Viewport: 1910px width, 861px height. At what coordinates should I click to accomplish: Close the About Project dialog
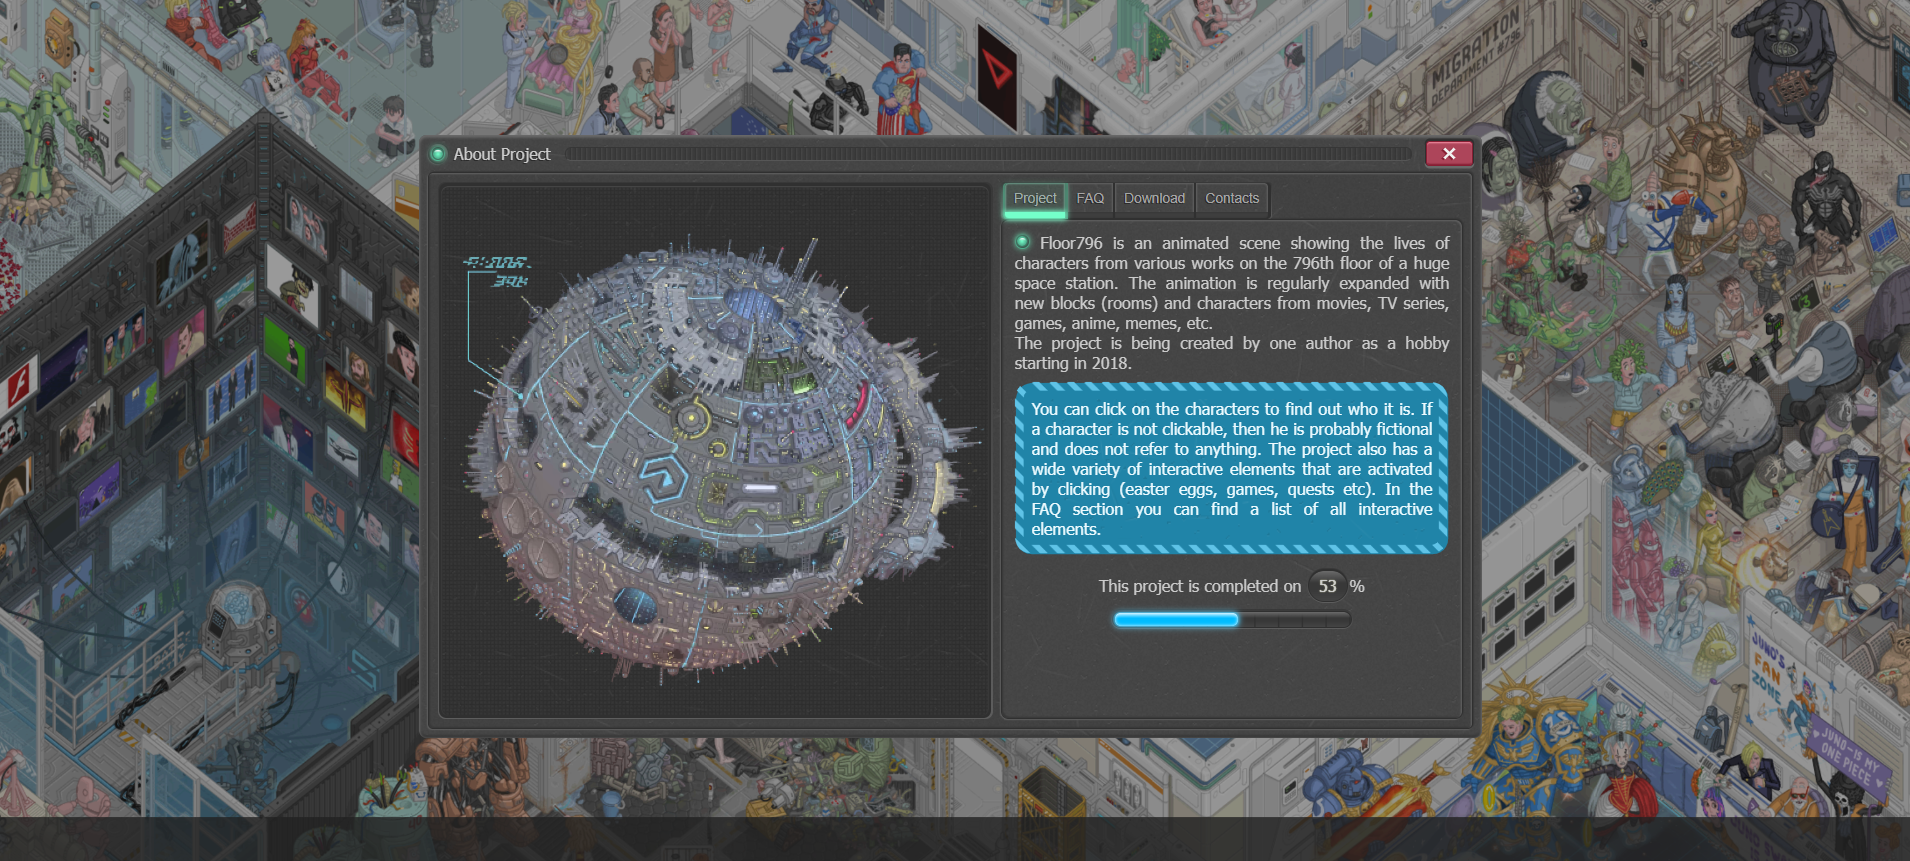pos(1448,153)
